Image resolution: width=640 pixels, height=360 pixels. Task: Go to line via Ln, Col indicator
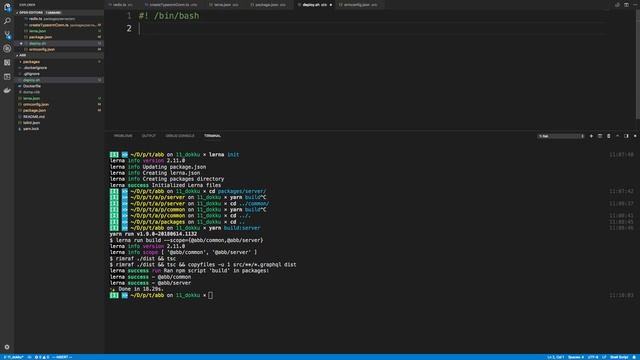point(556,357)
